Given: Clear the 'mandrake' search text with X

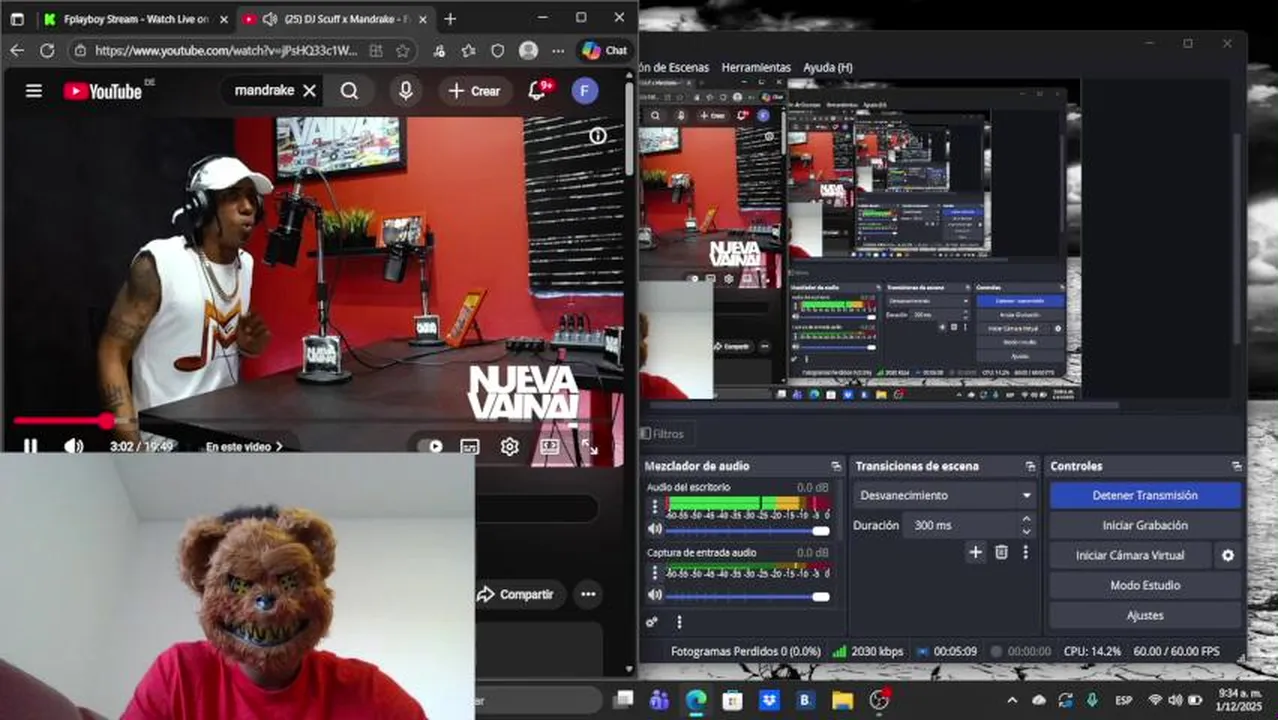Looking at the screenshot, I should click(309, 91).
